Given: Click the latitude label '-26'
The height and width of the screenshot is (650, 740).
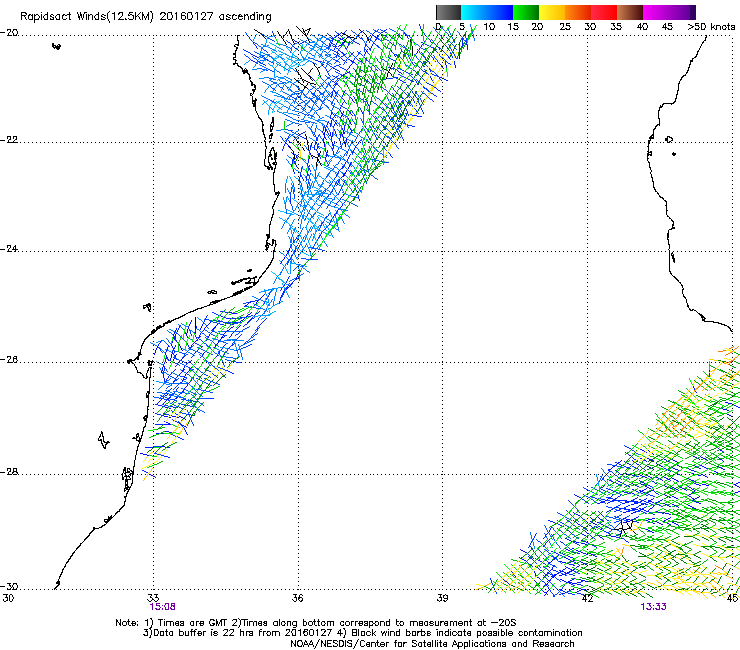Looking at the screenshot, I should point(9,360).
